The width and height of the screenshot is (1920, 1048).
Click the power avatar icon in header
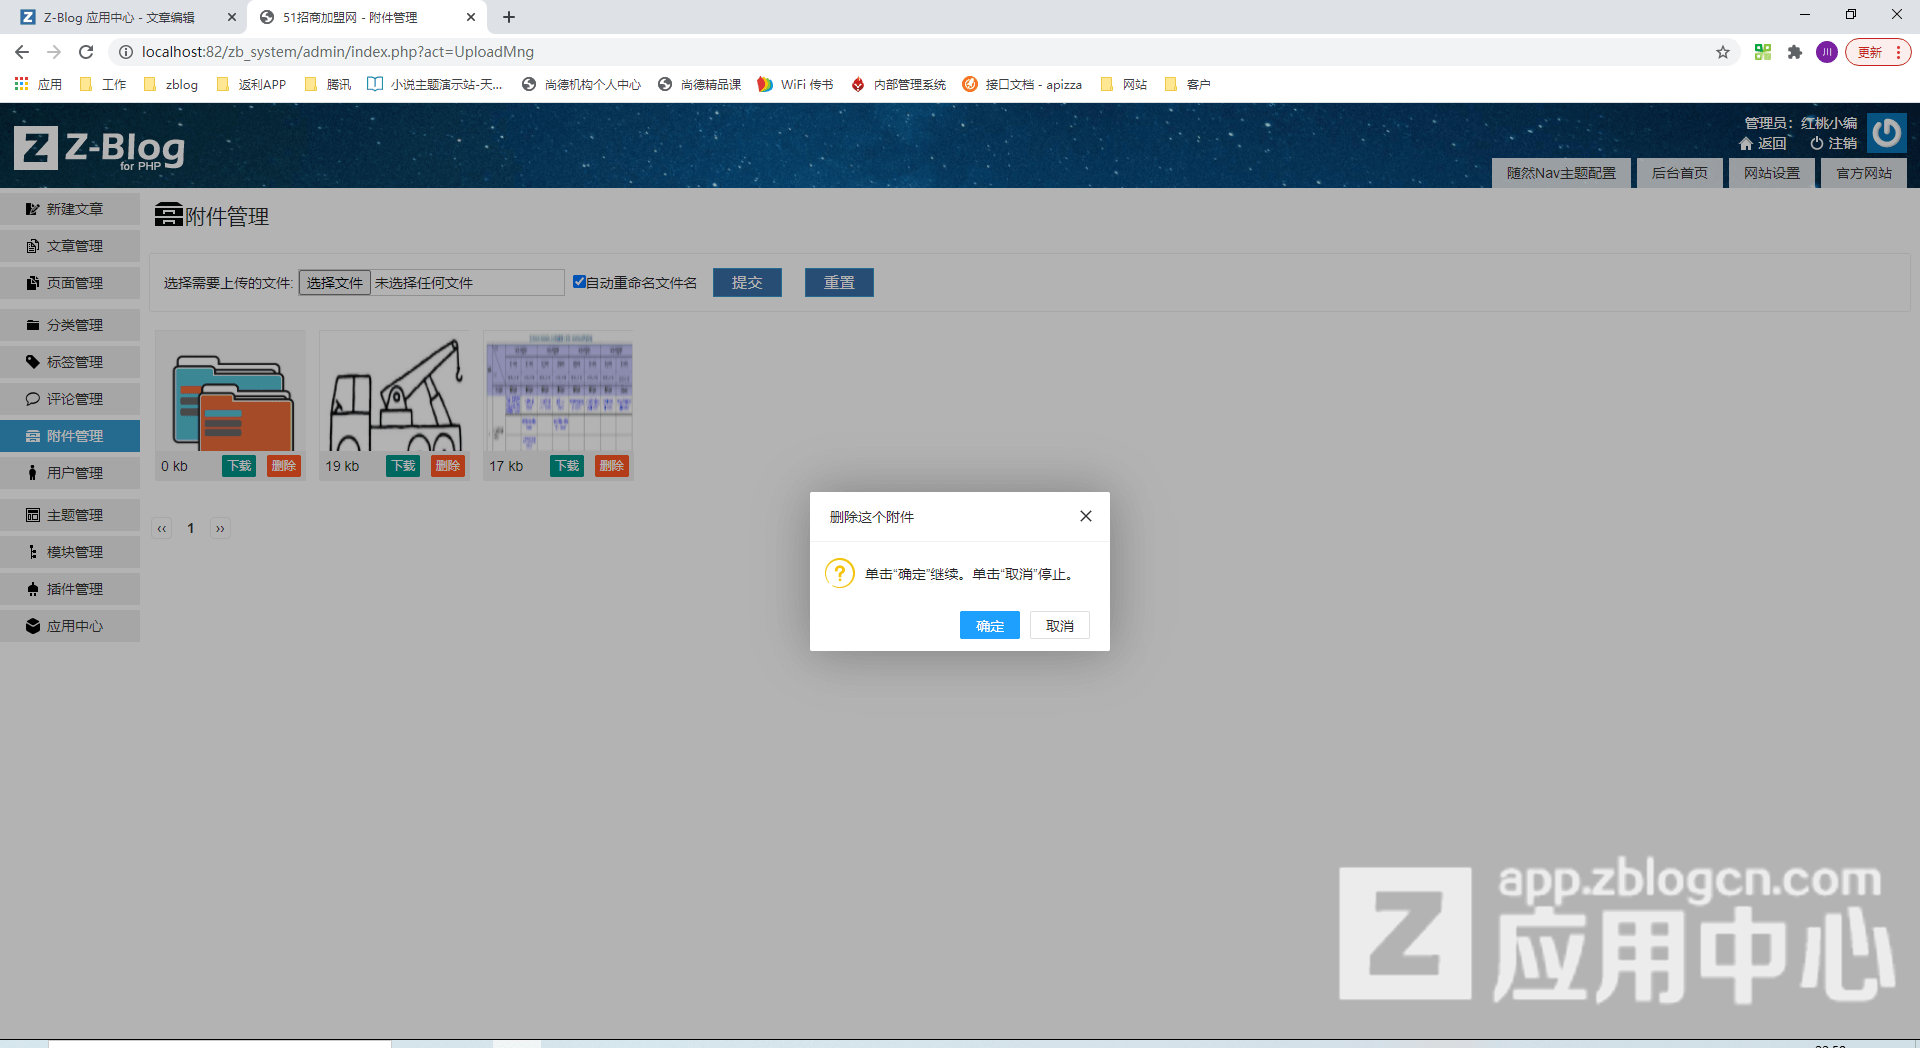tap(1887, 133)
